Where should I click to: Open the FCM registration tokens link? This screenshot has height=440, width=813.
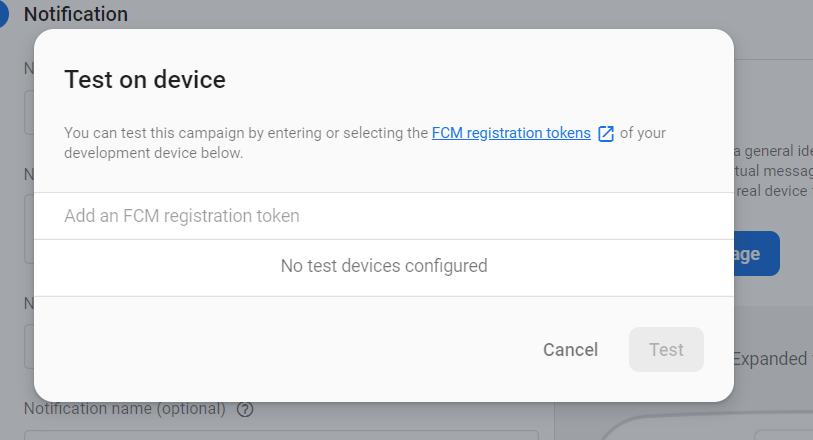tap(511, 133)
